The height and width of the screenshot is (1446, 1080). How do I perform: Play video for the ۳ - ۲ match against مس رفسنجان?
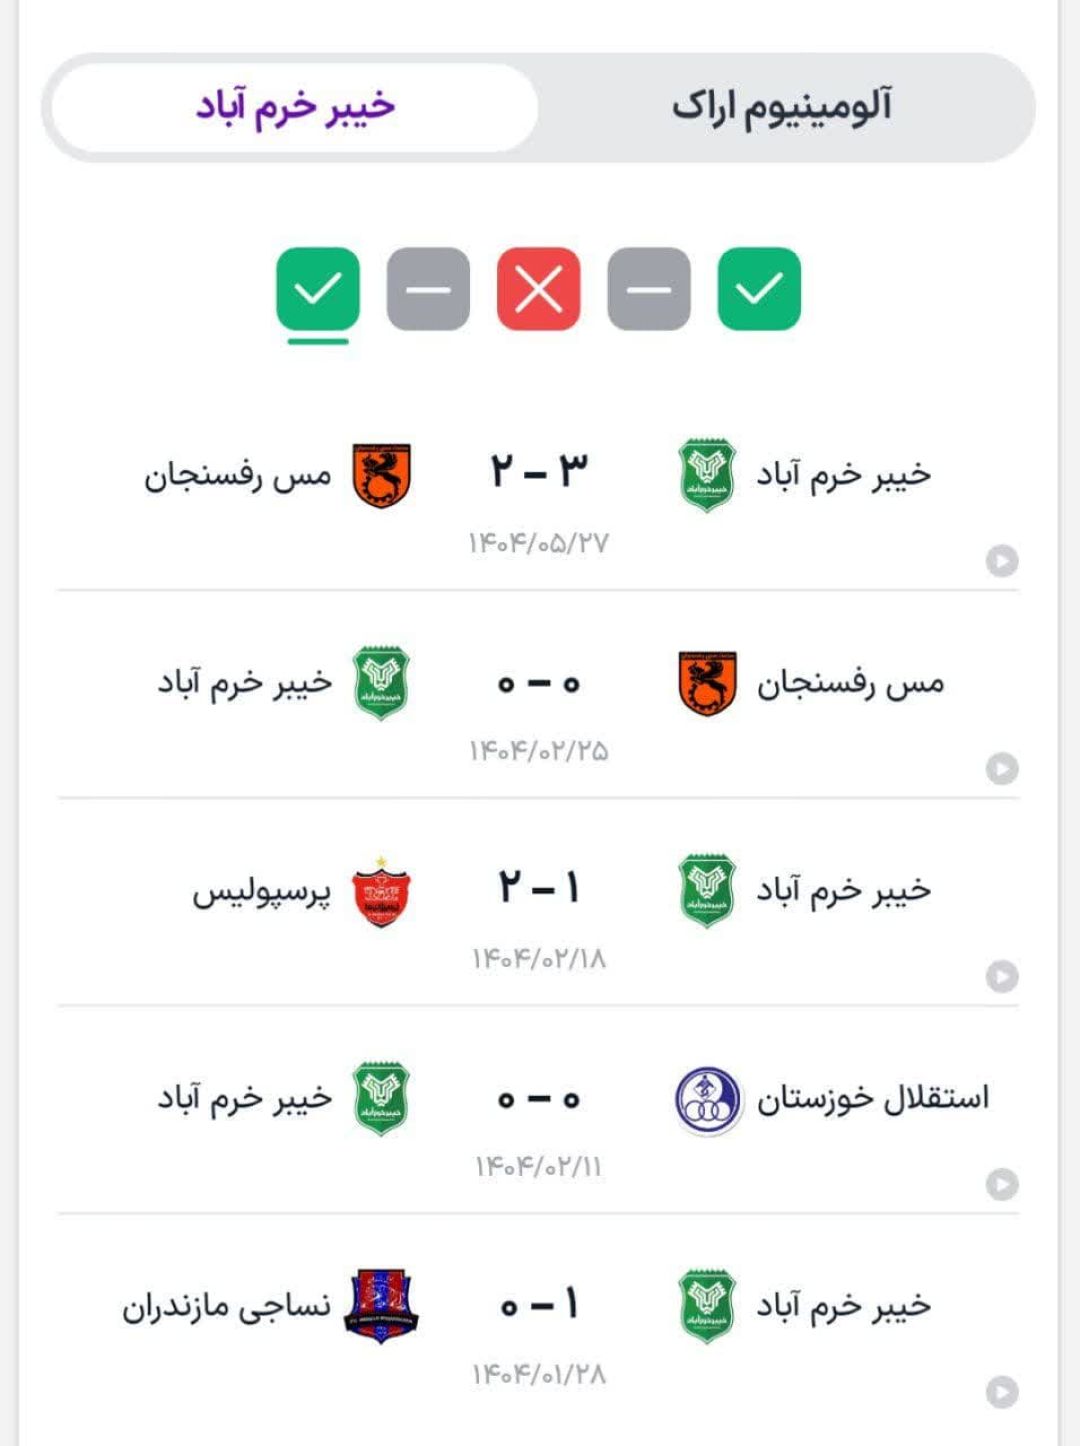pos(1002,561)
